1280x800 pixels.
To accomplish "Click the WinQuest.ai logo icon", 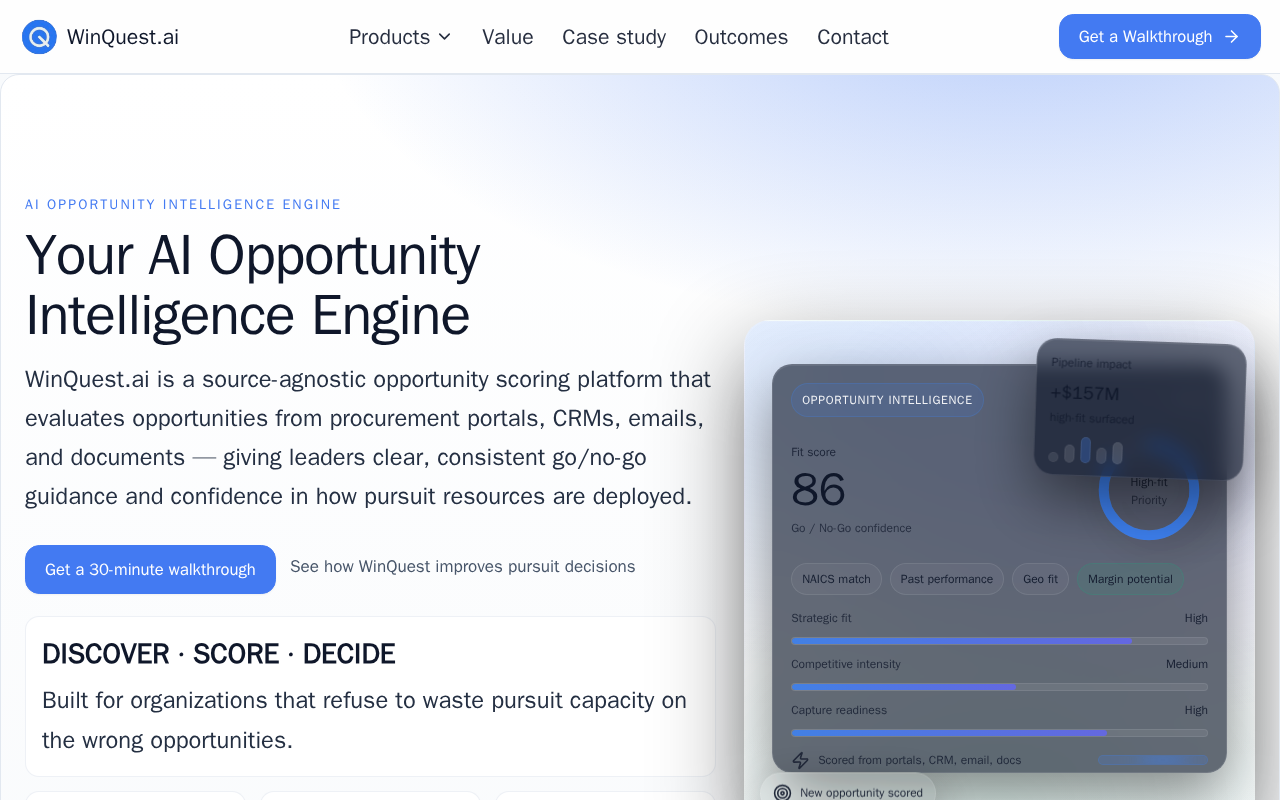I will click(x=39, y=37).
